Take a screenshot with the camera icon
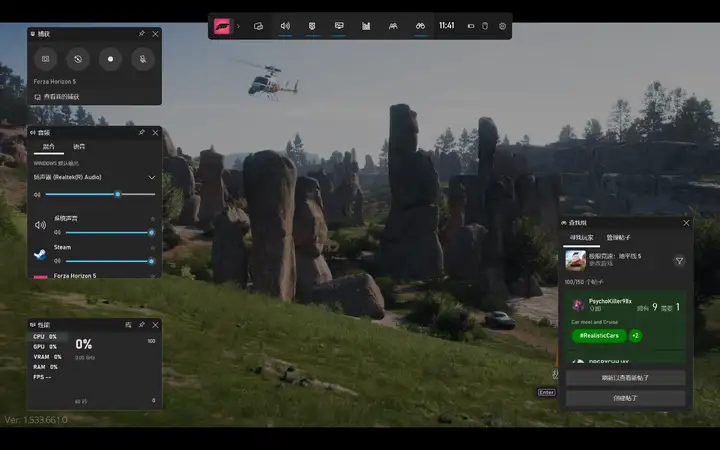The image size is (720, 450). coord(45,59)
